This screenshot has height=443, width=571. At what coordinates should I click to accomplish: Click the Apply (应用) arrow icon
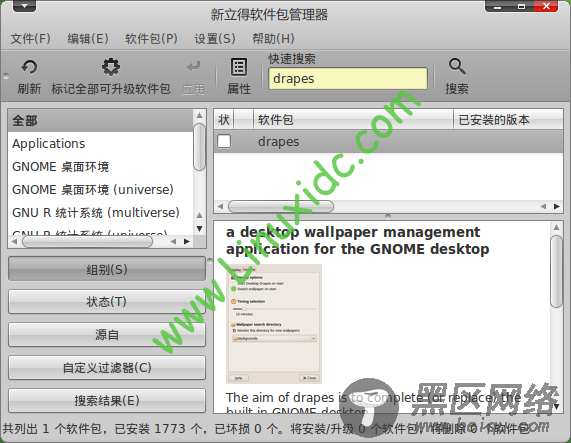coord(193,67)
